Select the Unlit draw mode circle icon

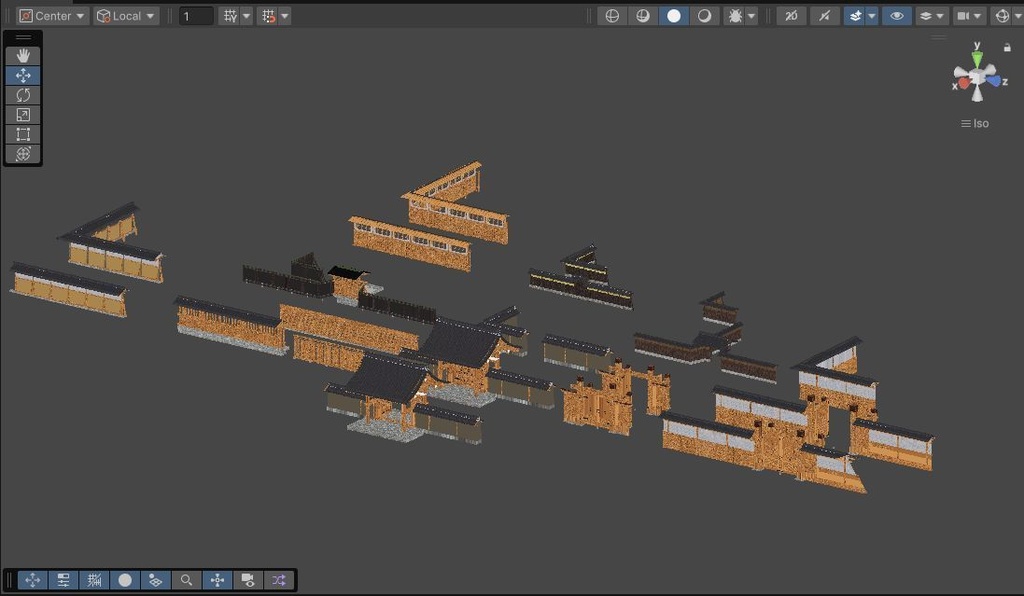[x=704, y=16]
